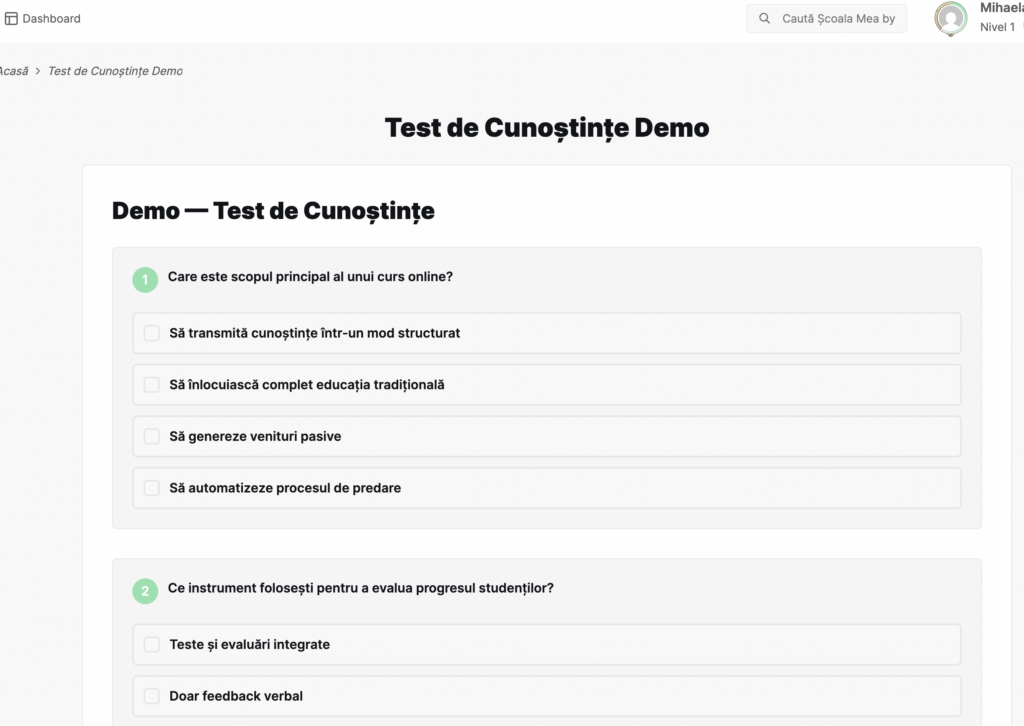Click 'Test de Cunoștințe Demo' breadcrumb
The image size is (1024, 726).
(x=116, y=71)
